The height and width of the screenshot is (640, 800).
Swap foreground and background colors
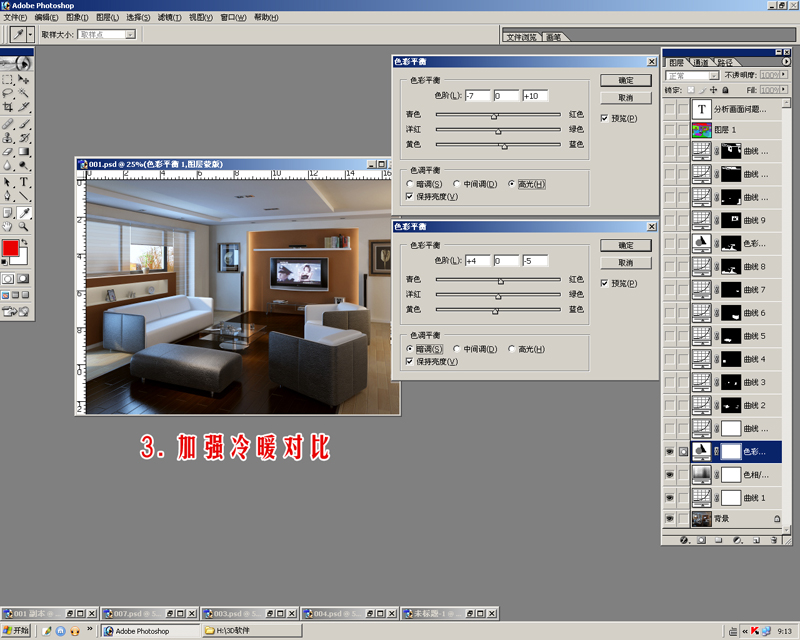click(24, 242)
